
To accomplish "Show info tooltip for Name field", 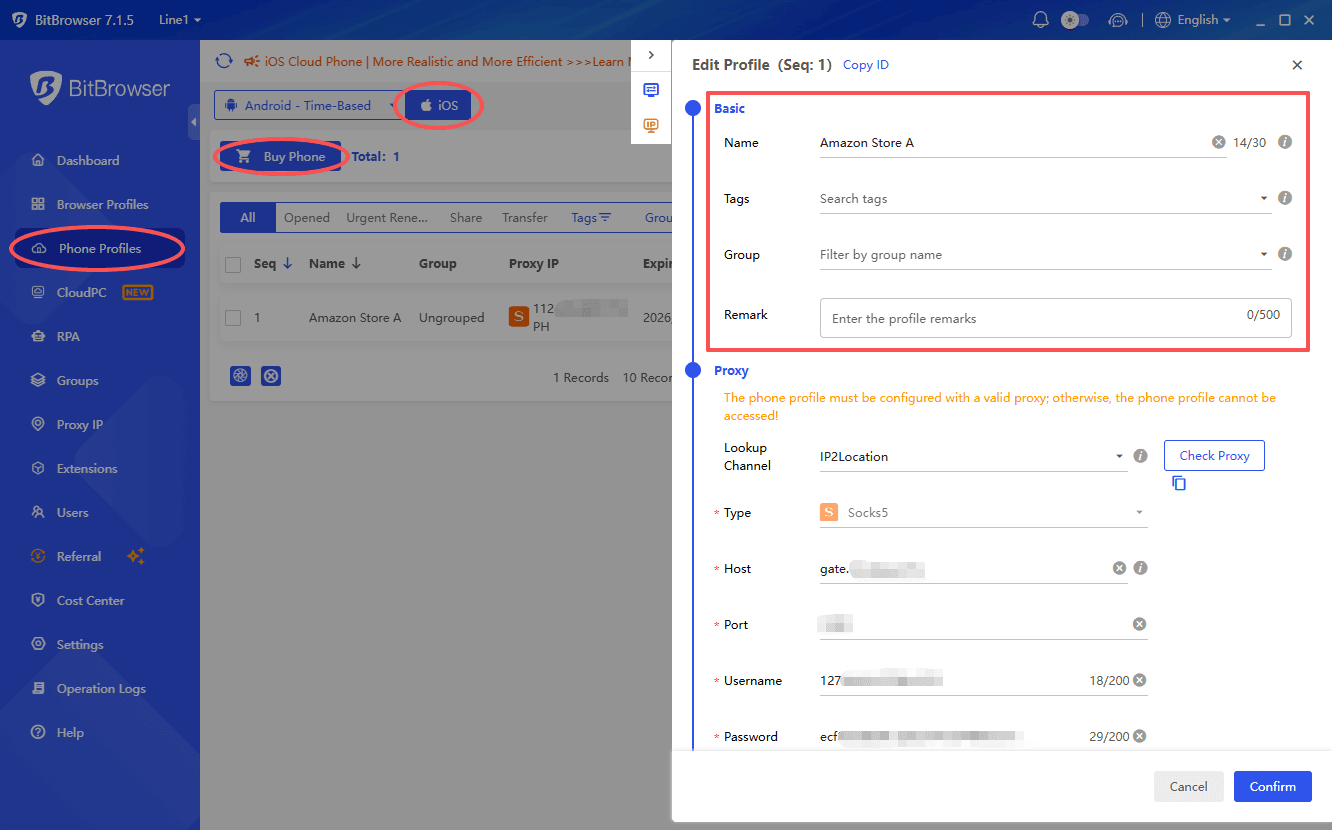I will click(x=1286, y=143).
